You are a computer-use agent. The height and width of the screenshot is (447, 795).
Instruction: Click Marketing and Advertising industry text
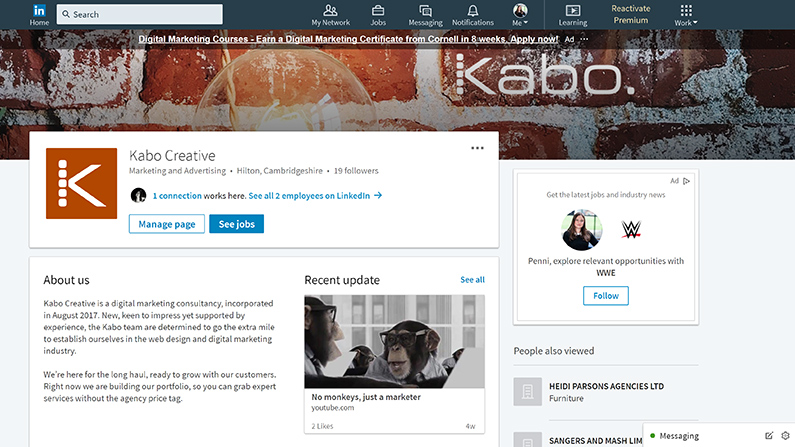click(177, 171)
